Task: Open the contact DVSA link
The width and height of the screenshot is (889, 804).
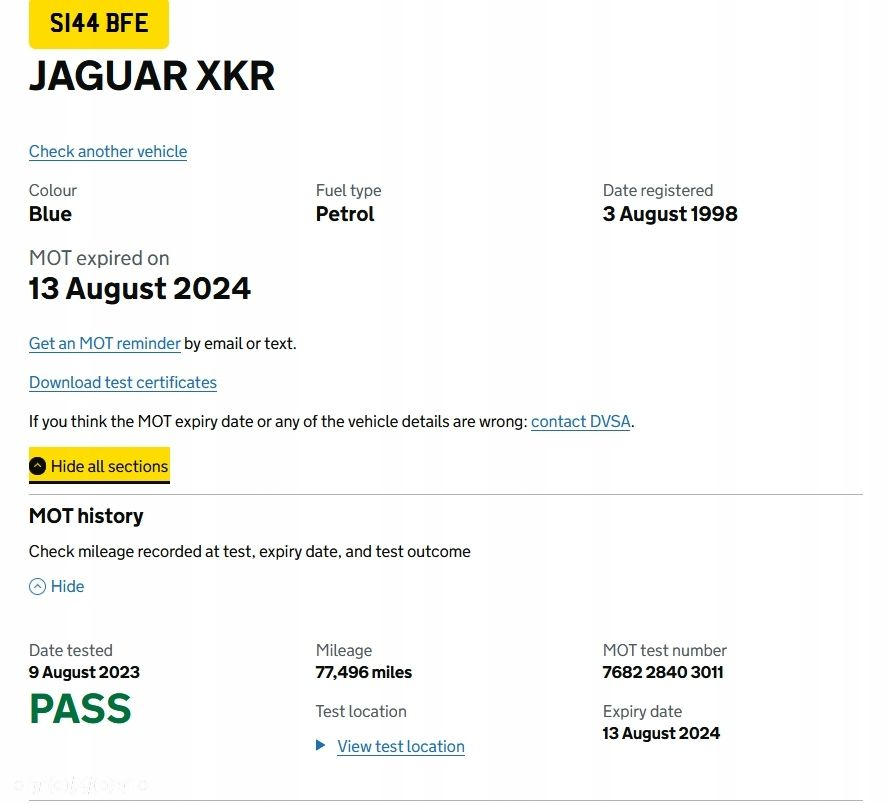Action: (x=581, y=422)
